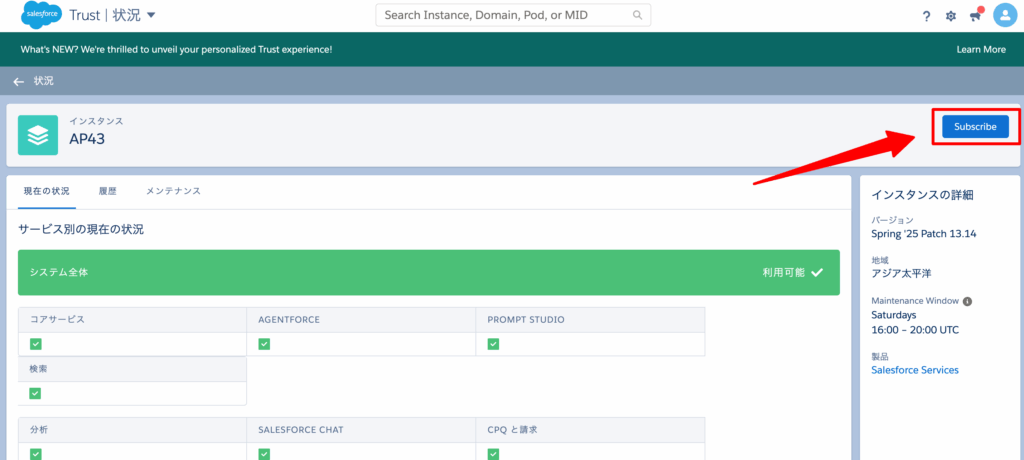
Task: Click the PROMPT STUDIO header cell
Action: pos(590,320)
